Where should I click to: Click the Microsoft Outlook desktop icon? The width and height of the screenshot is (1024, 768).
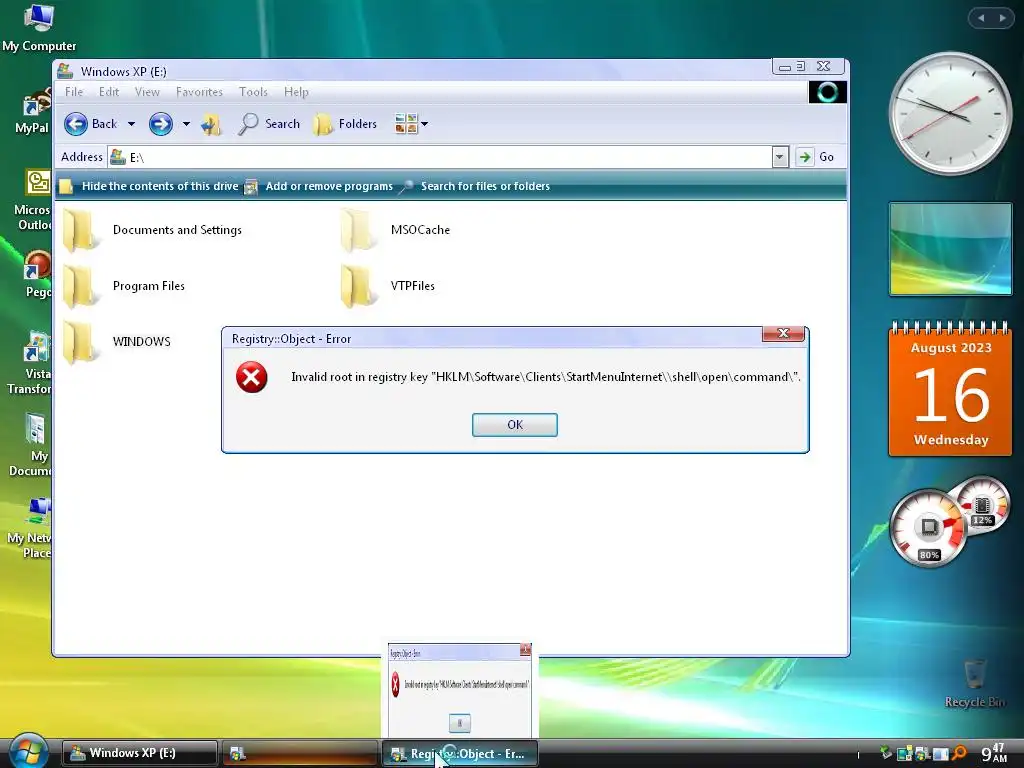pos(34,200)
